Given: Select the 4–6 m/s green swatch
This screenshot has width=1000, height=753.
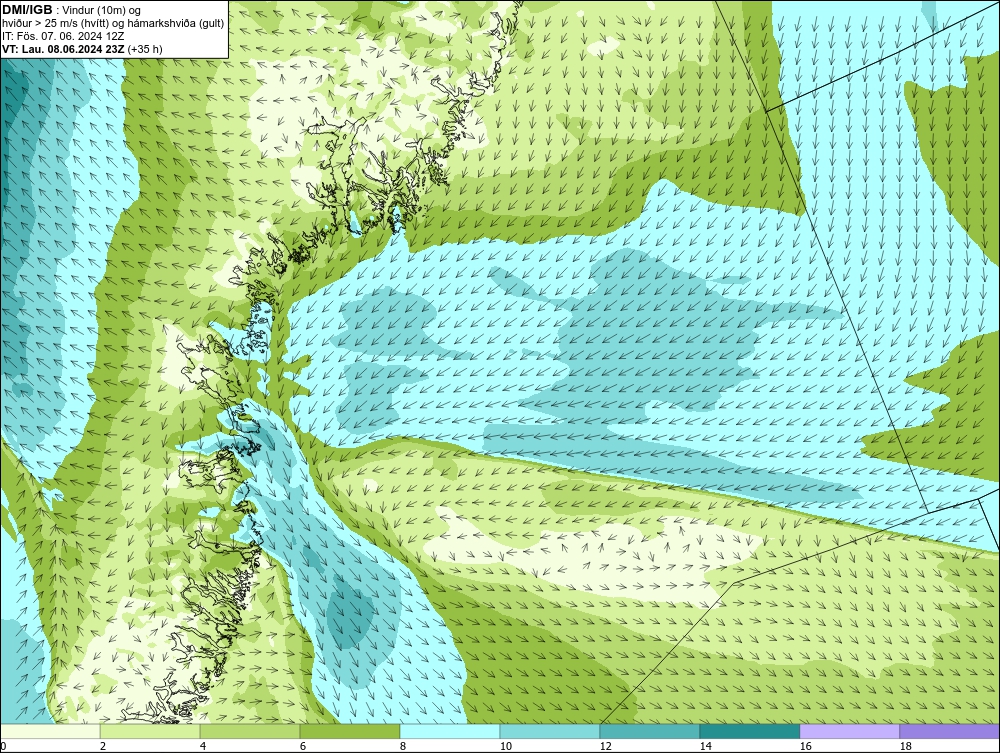Looking at the screenshot, I should click(x=250, y=731).
